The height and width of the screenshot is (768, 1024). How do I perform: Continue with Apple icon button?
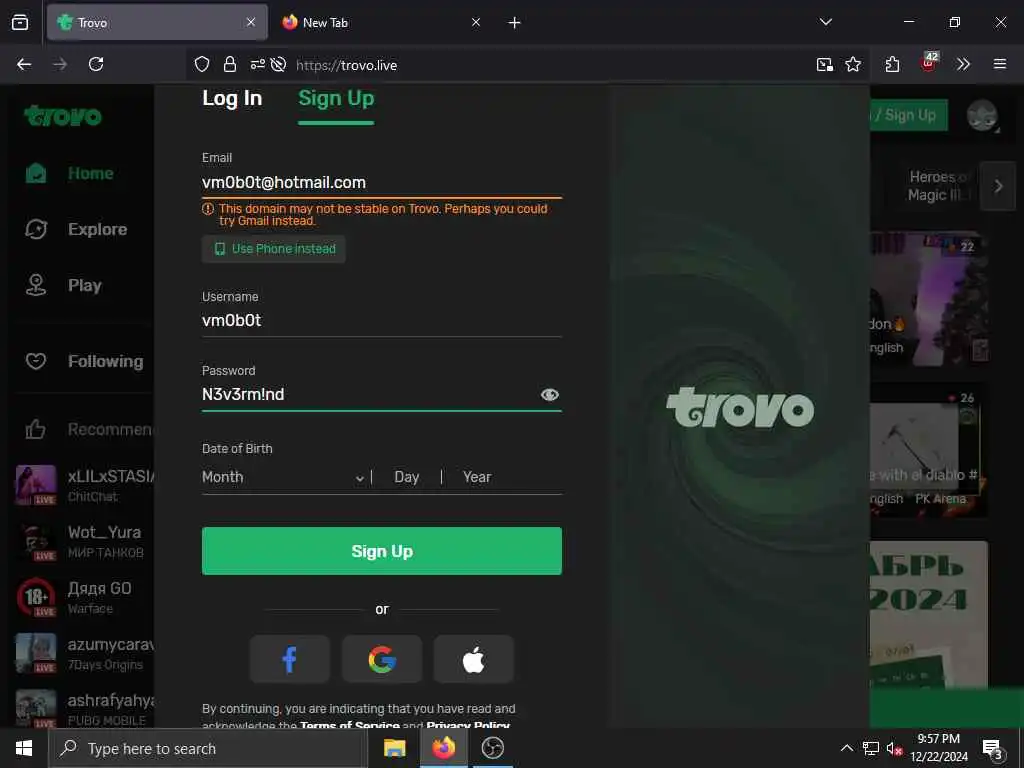pos(474,660)
